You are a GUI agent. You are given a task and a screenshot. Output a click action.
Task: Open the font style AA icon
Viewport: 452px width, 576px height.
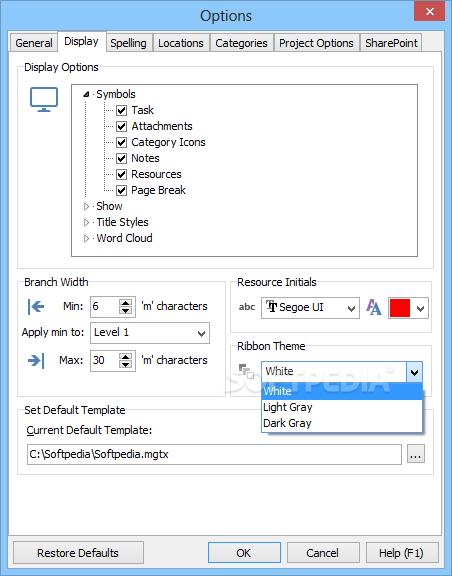(x=374, y=307)
